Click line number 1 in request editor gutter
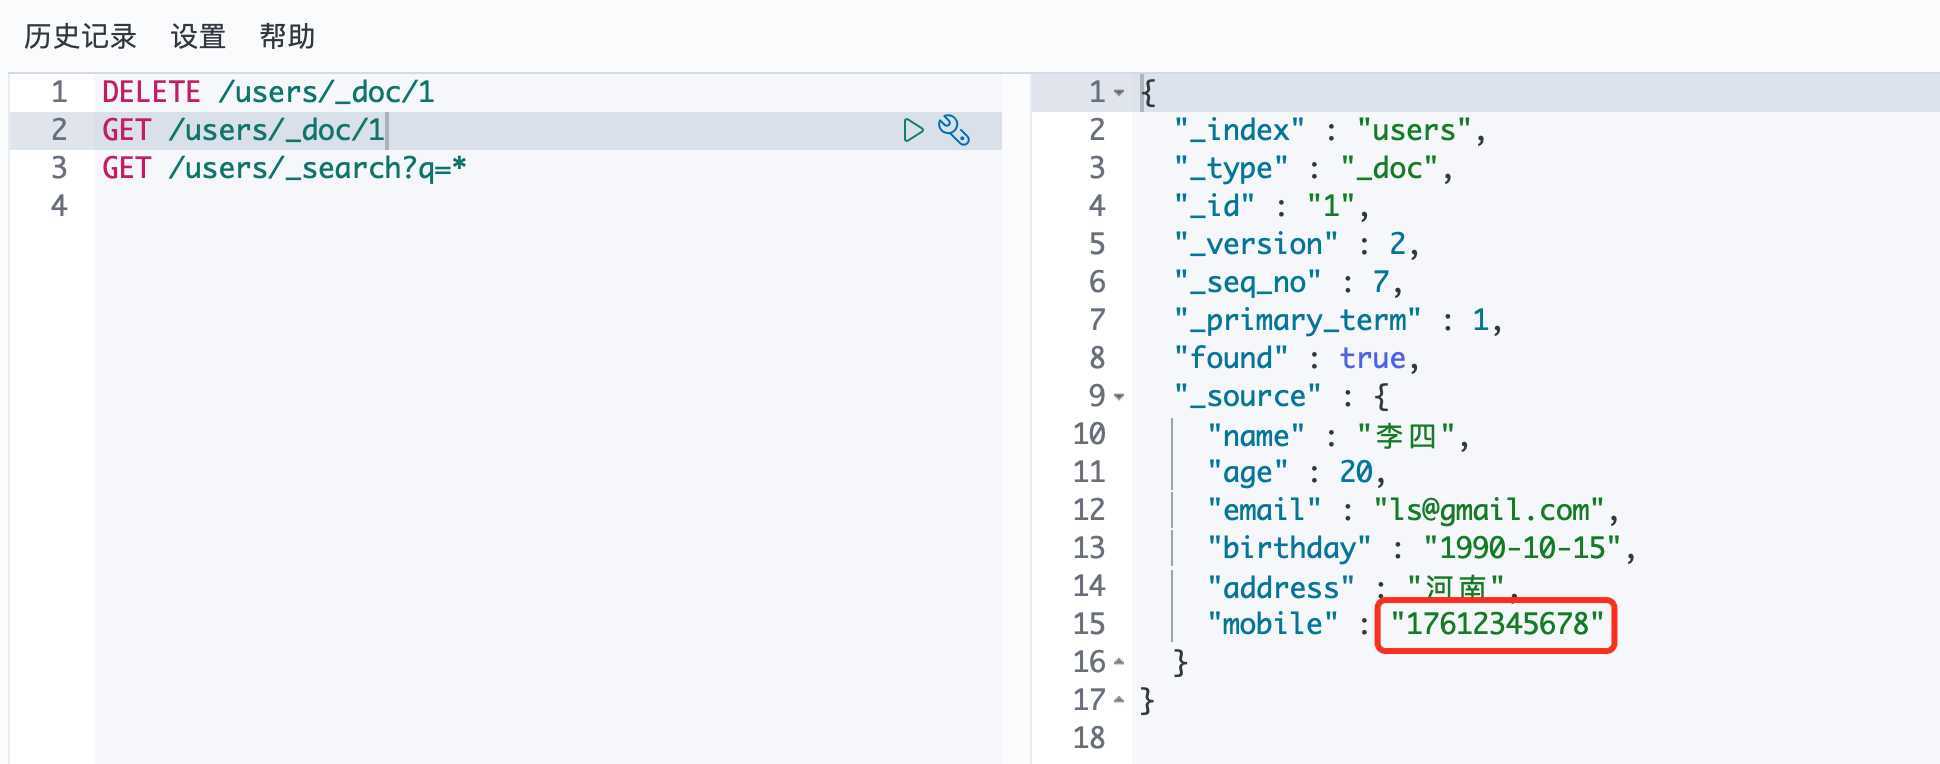This screenshot has height=764, width=1940. pos(59,92)
